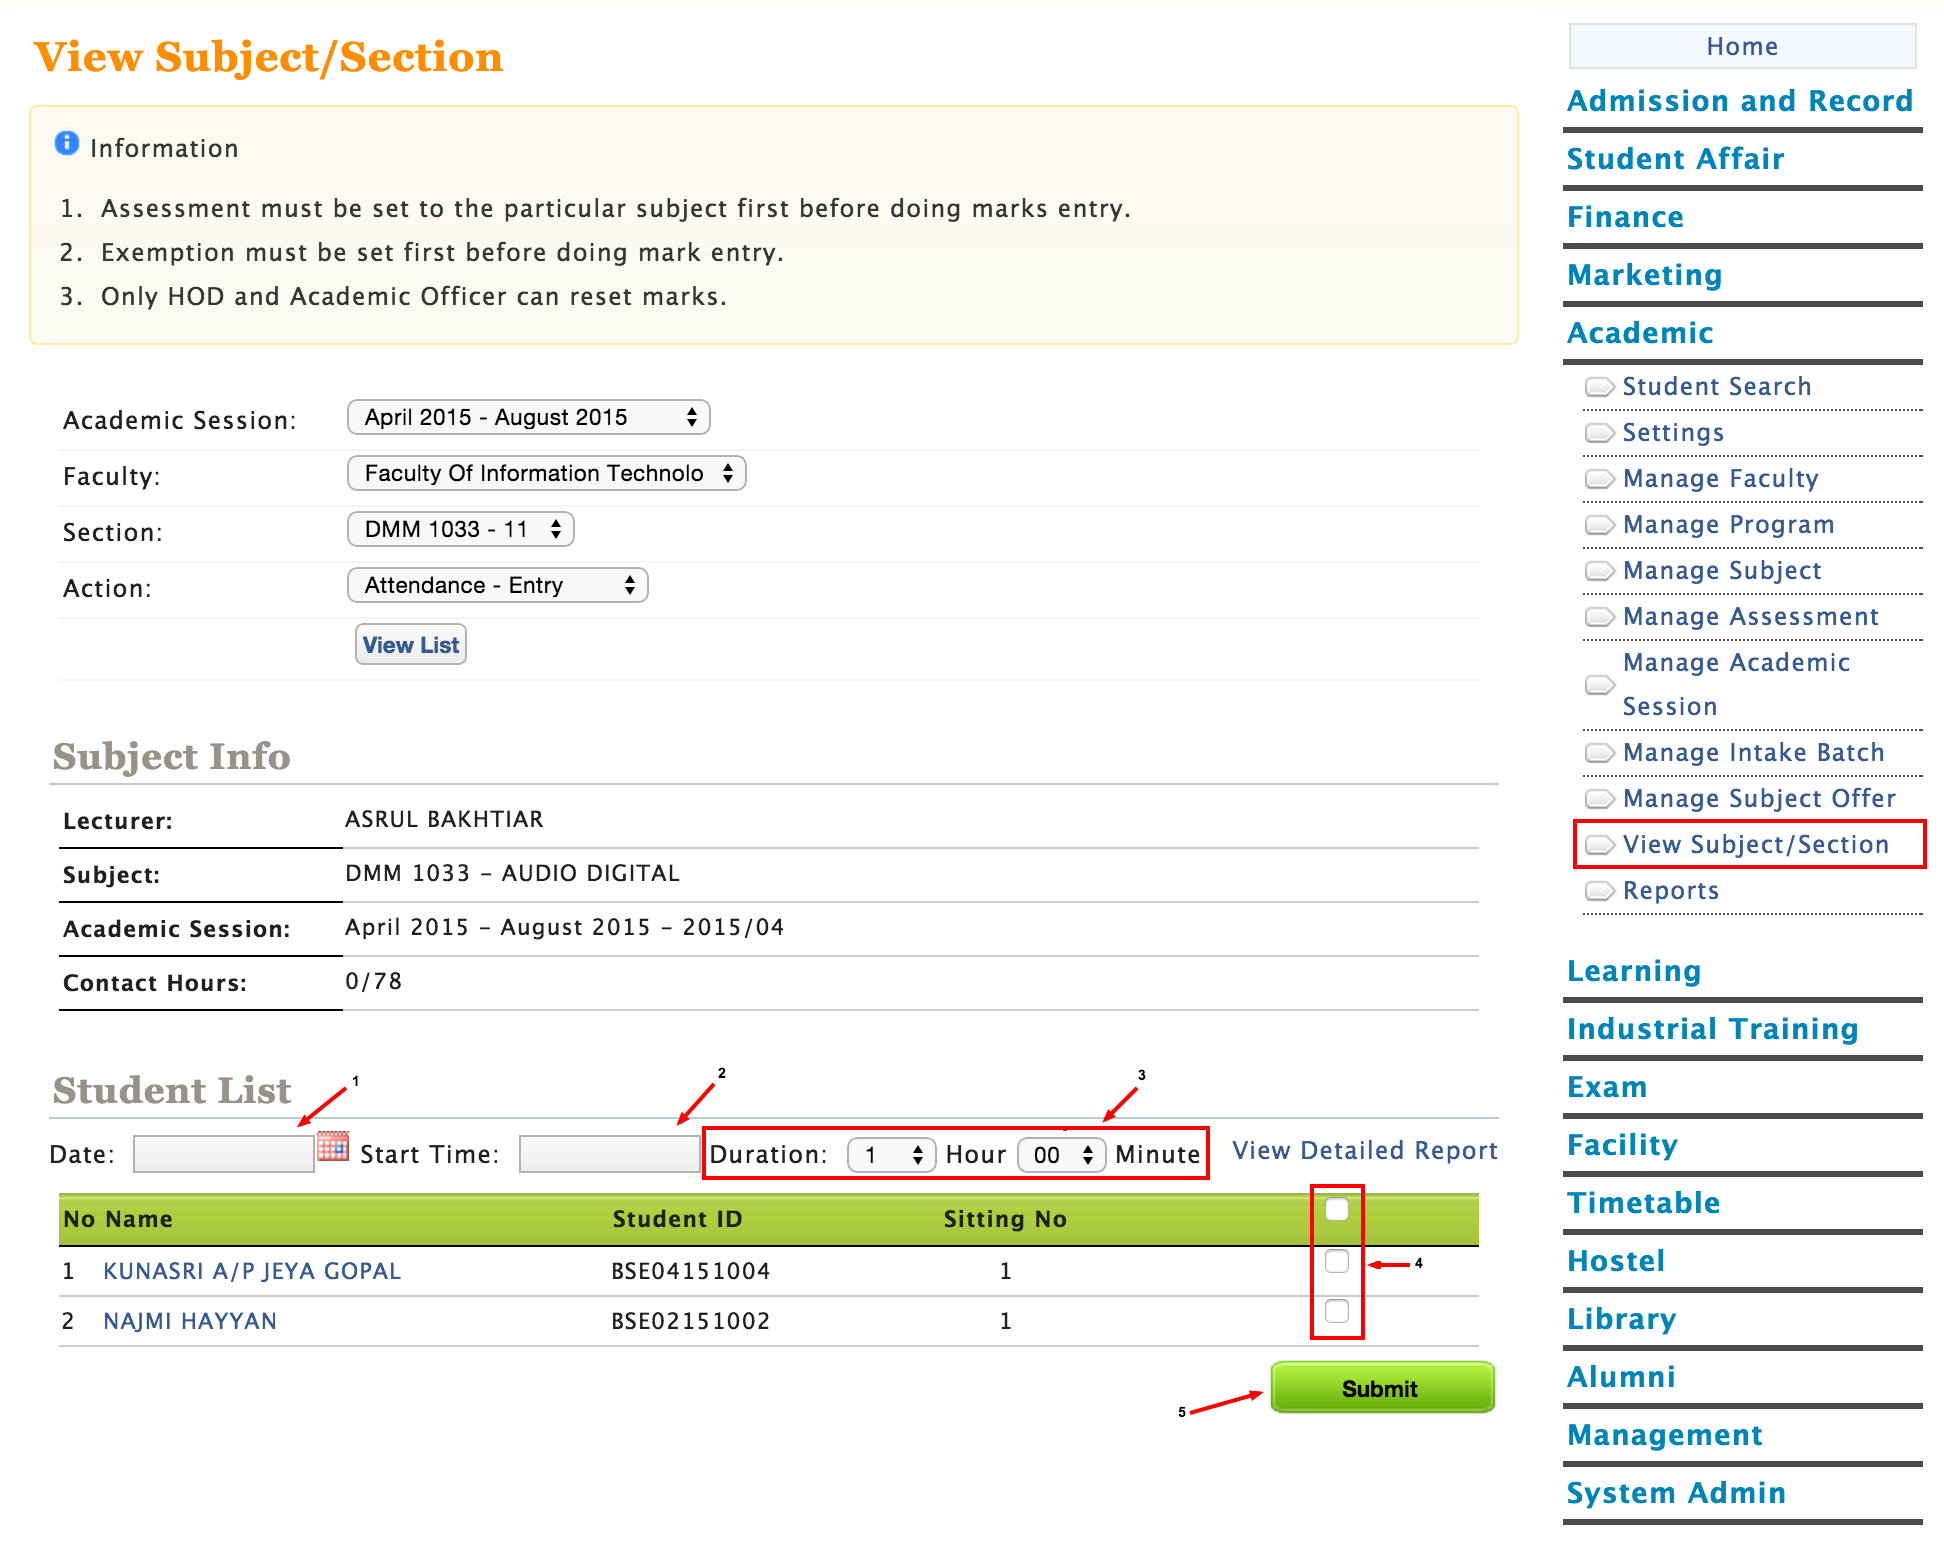This screenshot has height=1545, width=1944.
Task: Open the date picker calendar icon
Action: [x=333, y=1146]
